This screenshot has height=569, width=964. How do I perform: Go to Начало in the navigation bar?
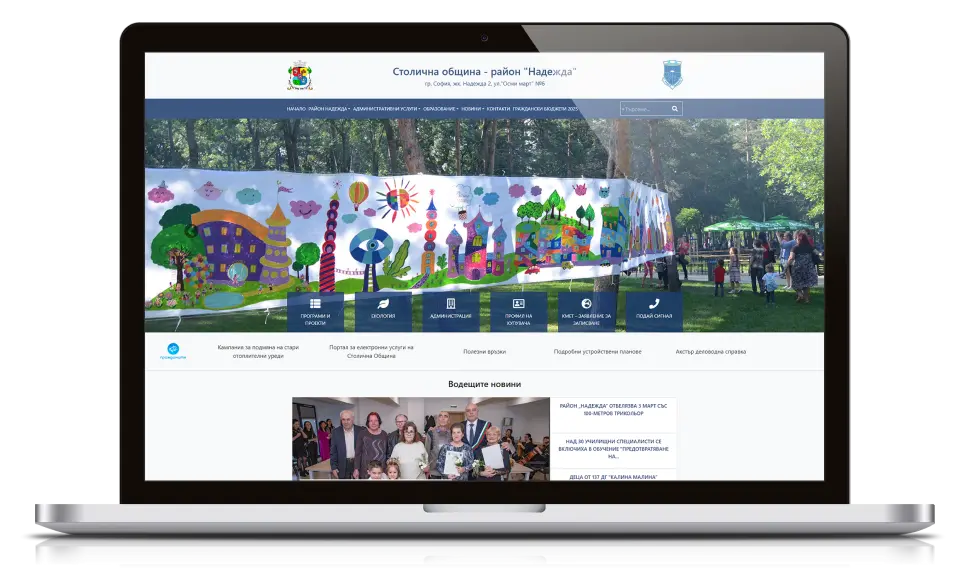point(295,108)
